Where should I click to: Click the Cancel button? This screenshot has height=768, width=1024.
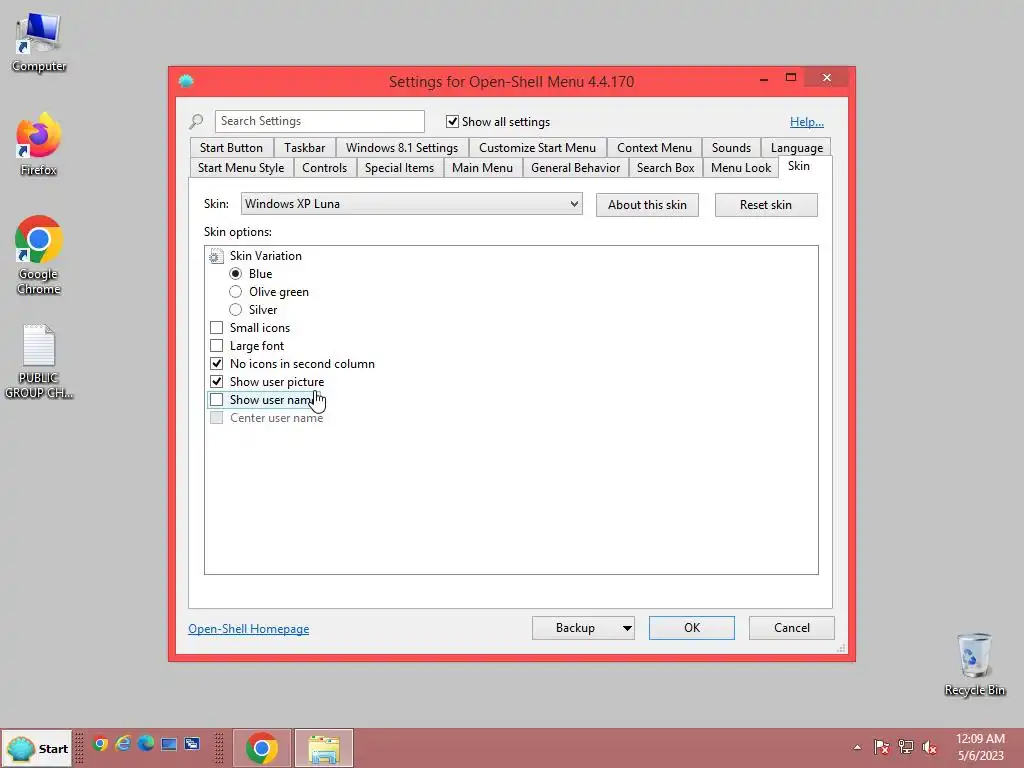(x=792, y=628)
